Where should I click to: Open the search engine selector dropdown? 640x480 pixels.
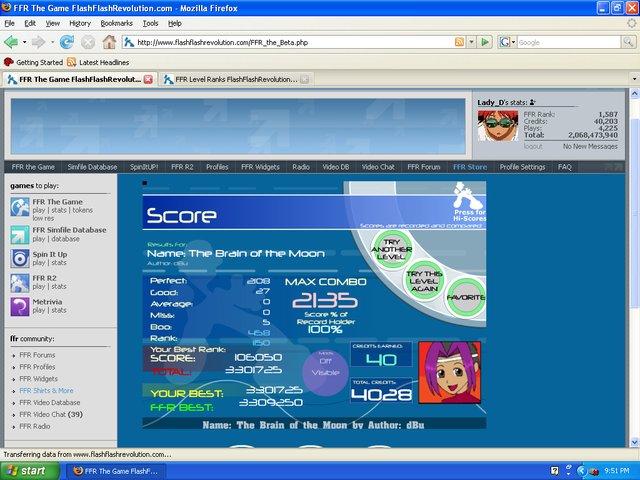(507, 42)
